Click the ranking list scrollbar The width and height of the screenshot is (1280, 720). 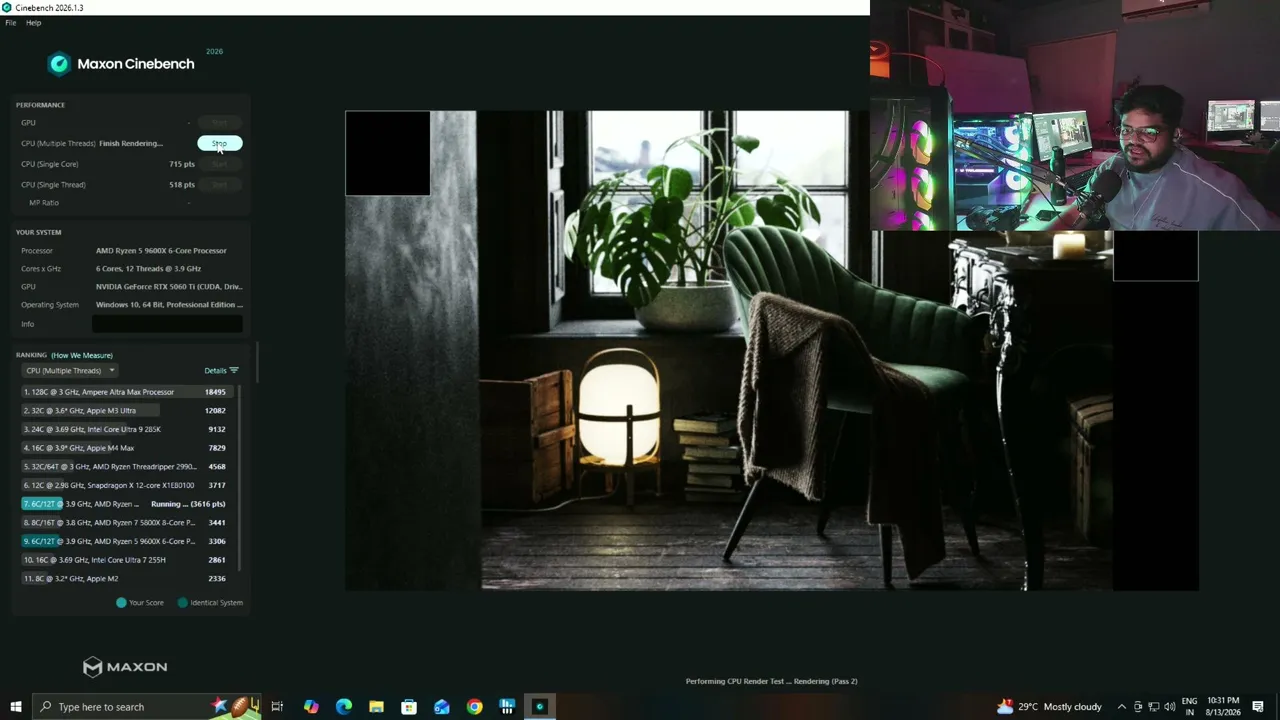240,480
